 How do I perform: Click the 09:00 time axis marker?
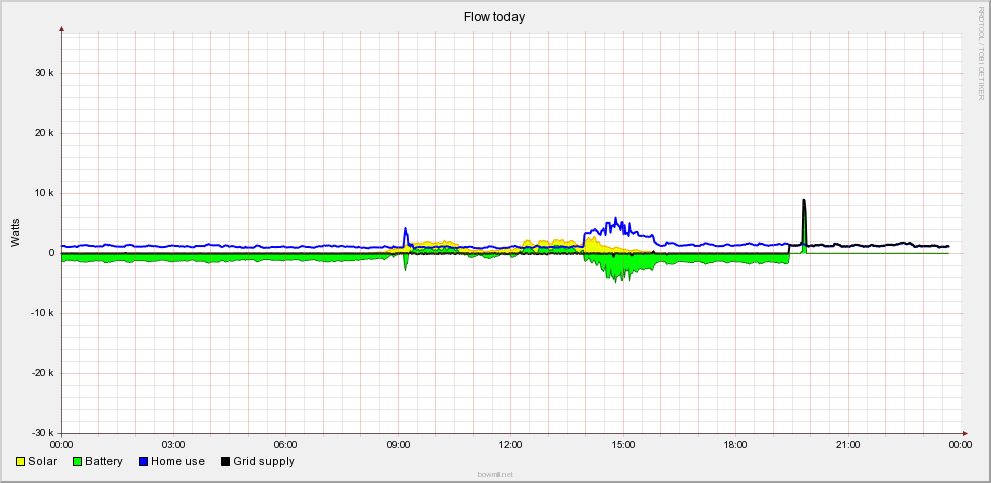click(x=398, y=443)
